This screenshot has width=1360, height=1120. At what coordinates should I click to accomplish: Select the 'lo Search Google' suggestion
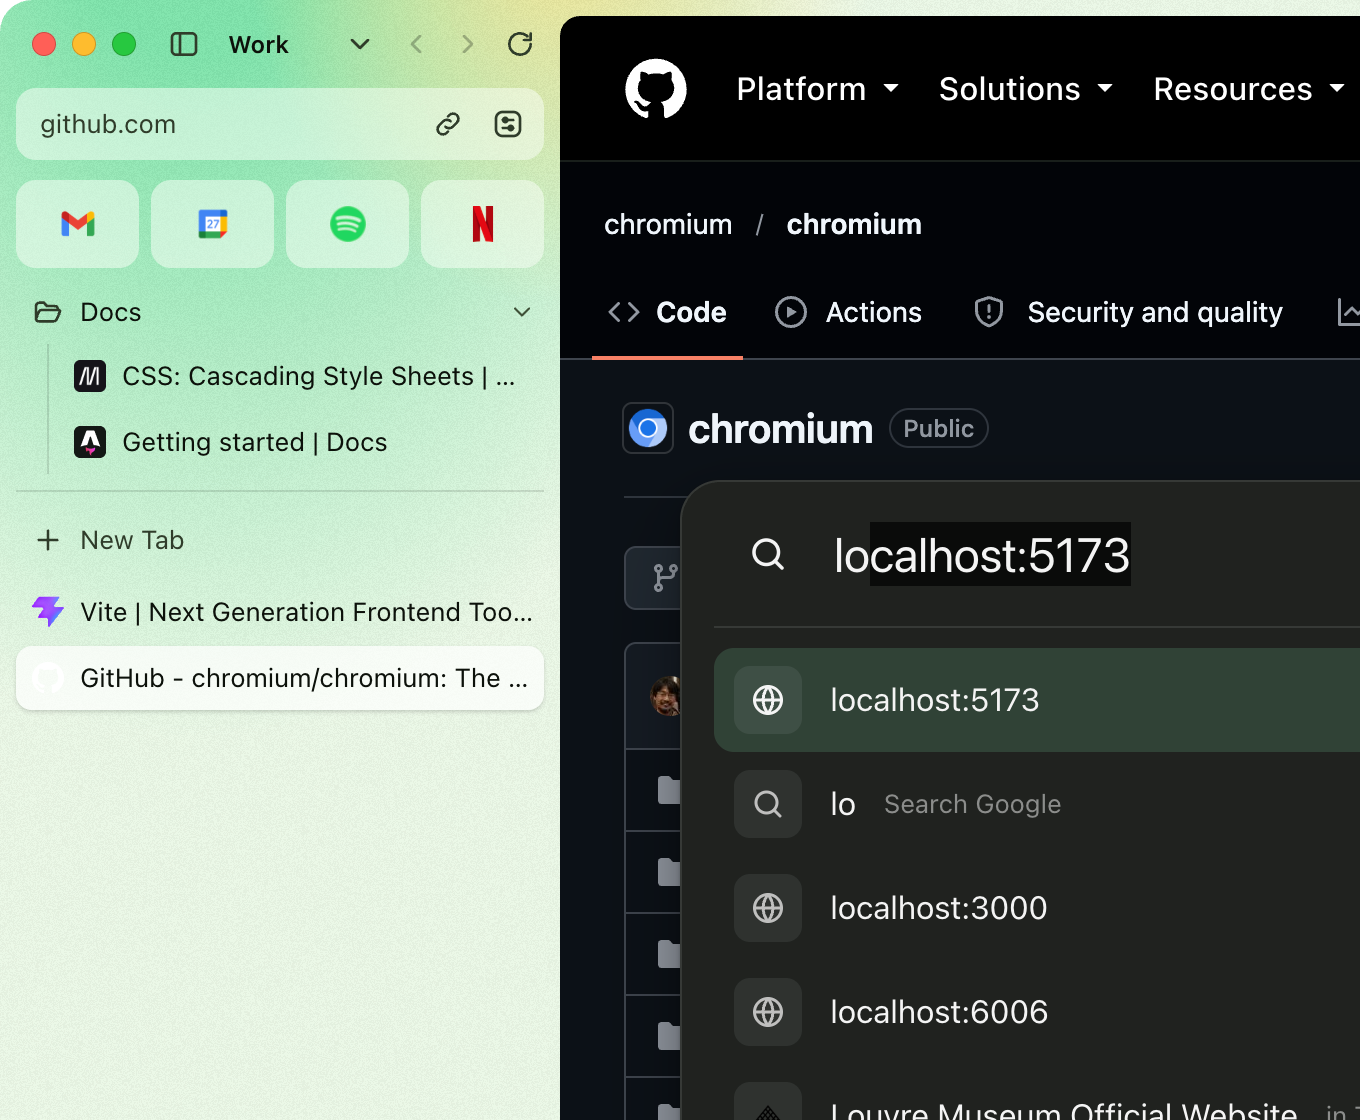pyautogui.click(x=1037, y=804)
